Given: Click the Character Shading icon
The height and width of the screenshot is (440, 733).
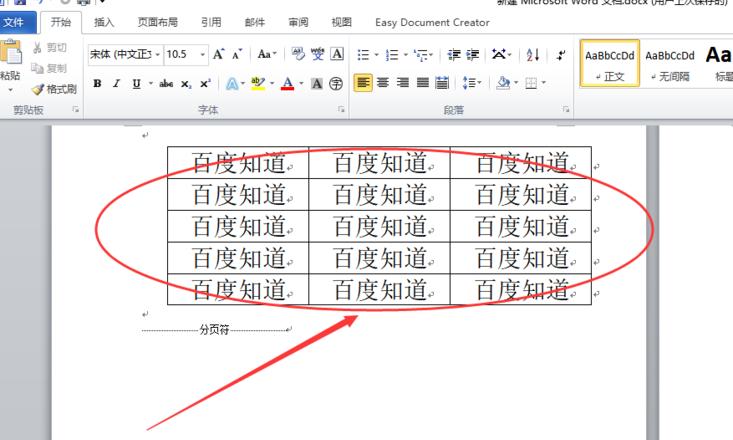Looking at the screenshot, I should pos(317,84).
